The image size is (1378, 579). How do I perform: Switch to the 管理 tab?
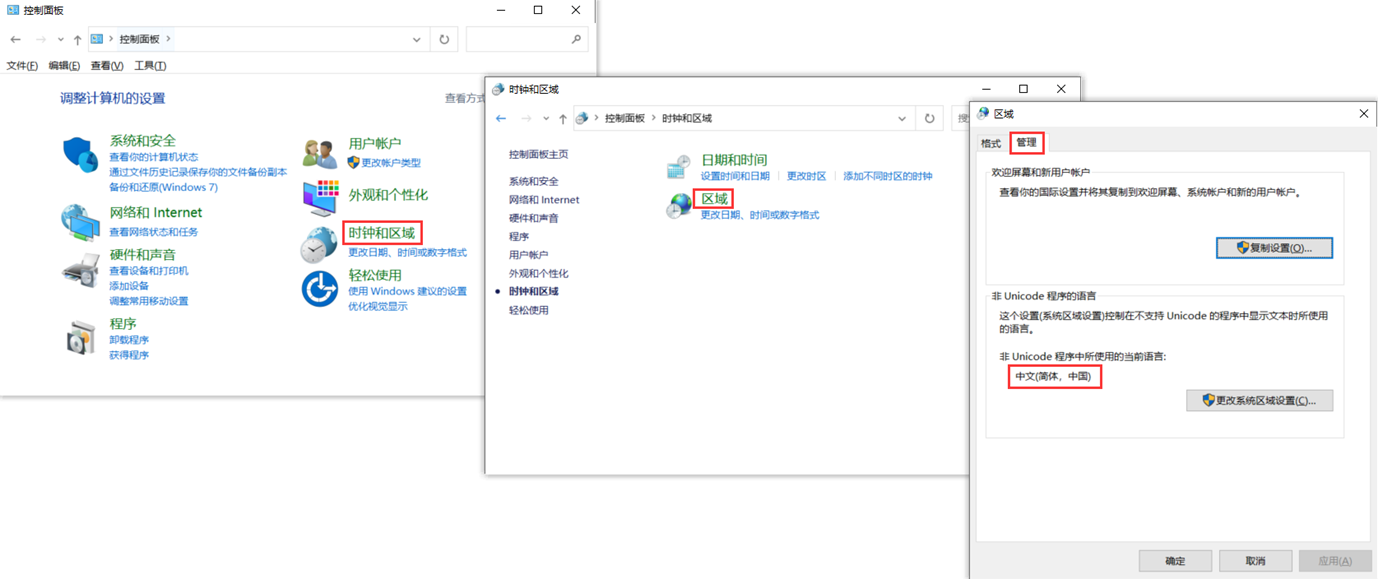pyautogui.click(x=1026, y=143)
